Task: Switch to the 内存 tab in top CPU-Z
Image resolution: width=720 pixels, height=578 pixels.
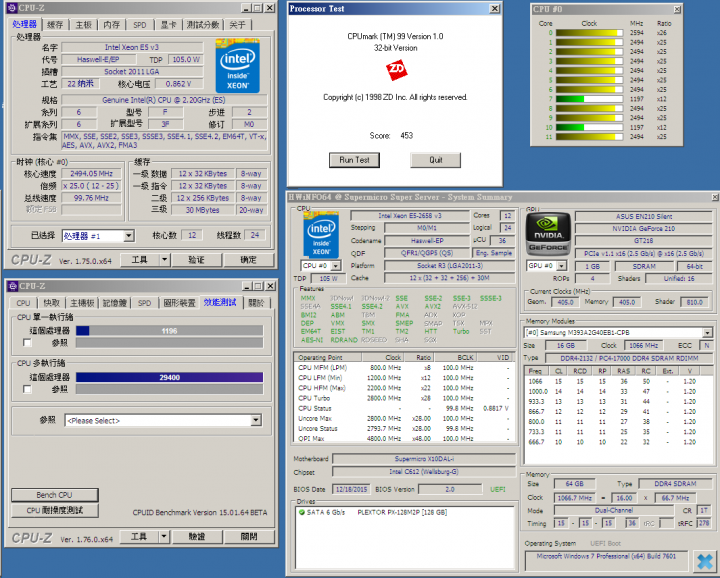Action: click(112, 25)
